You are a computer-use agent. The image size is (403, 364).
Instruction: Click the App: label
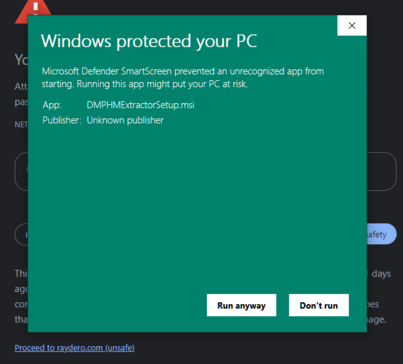coord(52,105)
